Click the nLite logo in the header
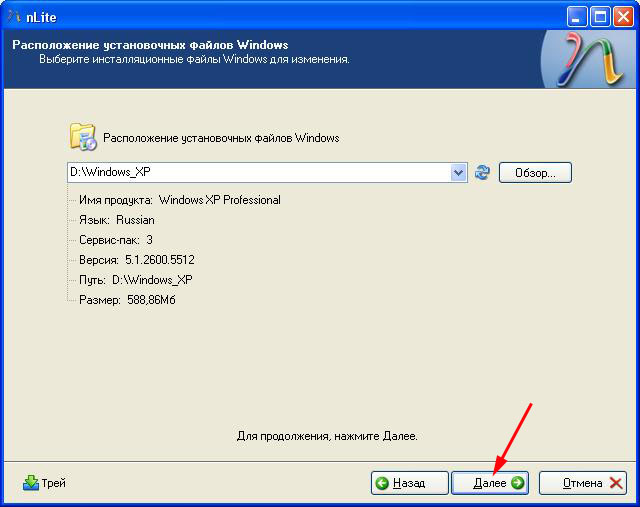640x507 pixels. pyautogui.click(x=591, y=60)
